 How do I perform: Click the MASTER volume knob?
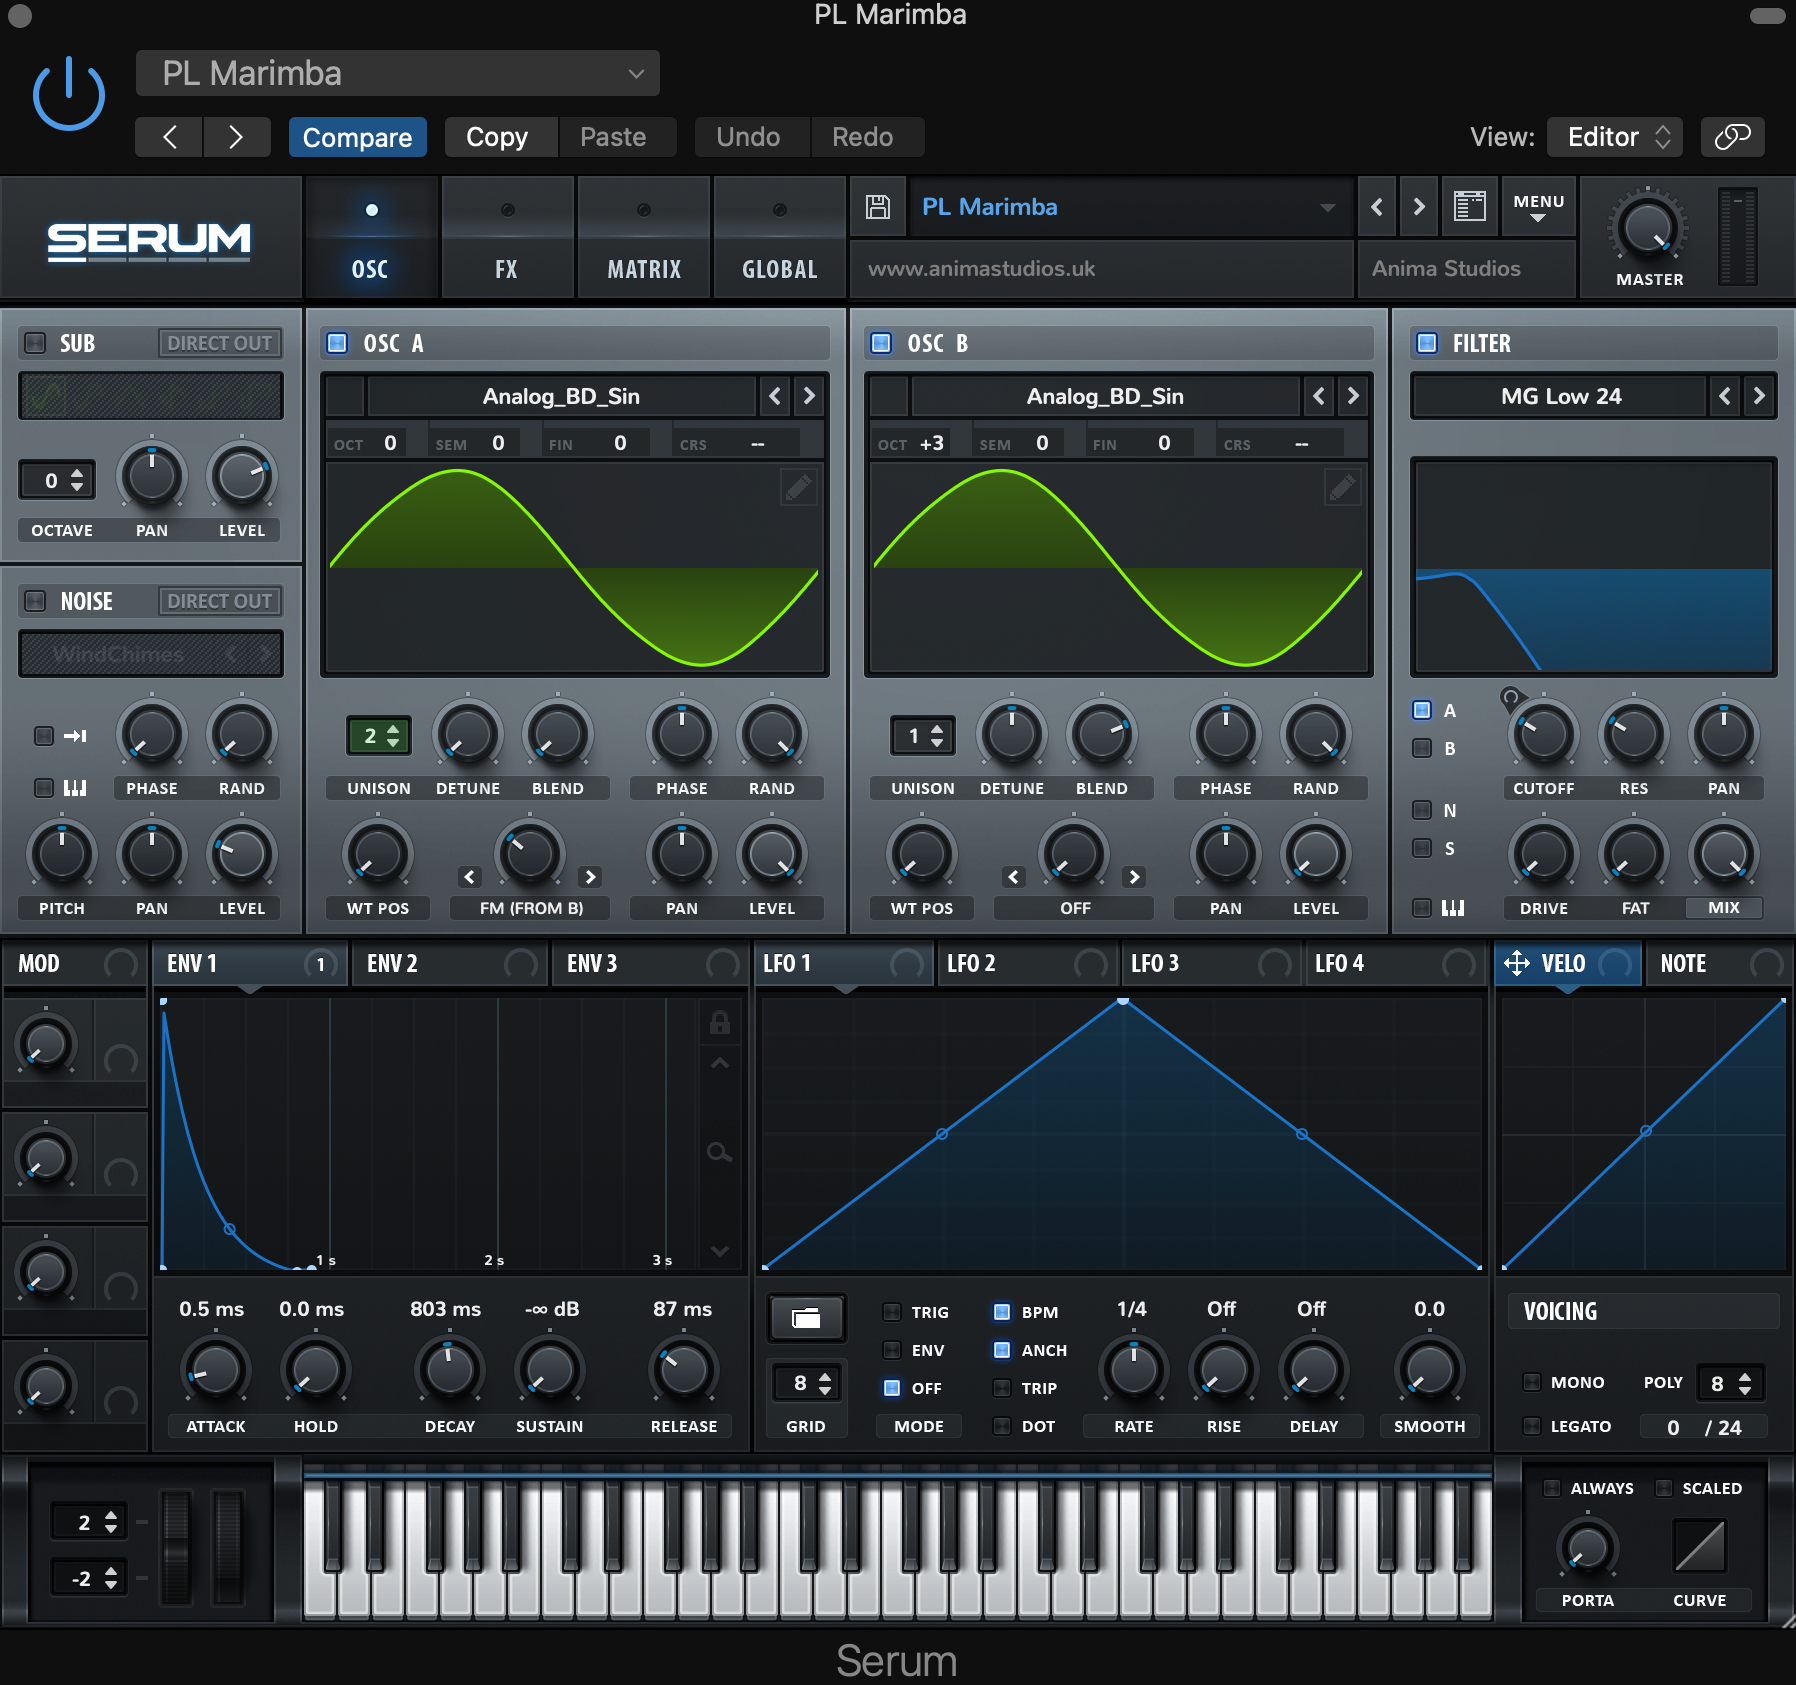[1647, 229]
